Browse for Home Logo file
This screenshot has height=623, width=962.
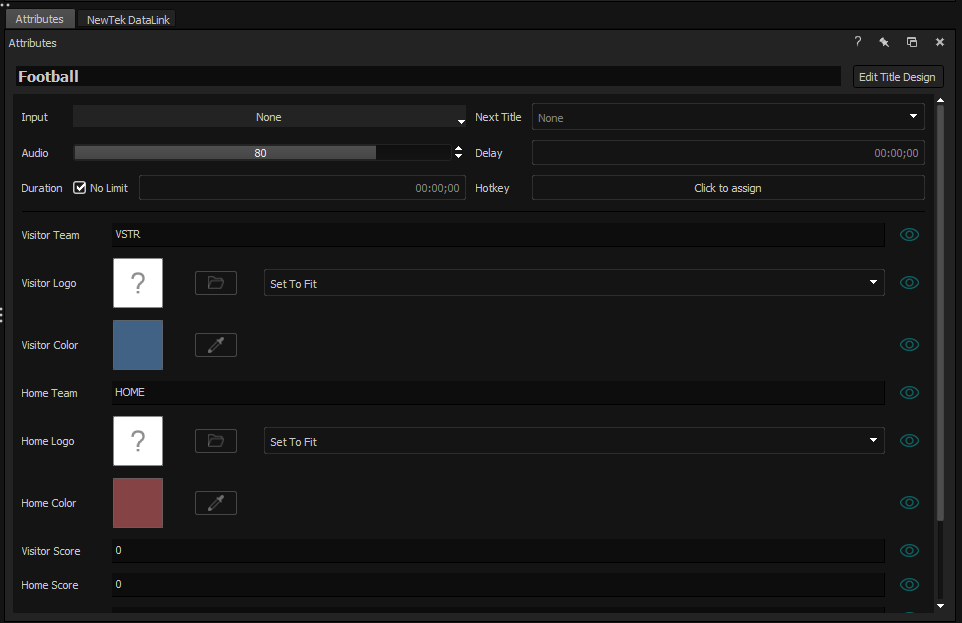pyautogui.click(x=215, y=441)
